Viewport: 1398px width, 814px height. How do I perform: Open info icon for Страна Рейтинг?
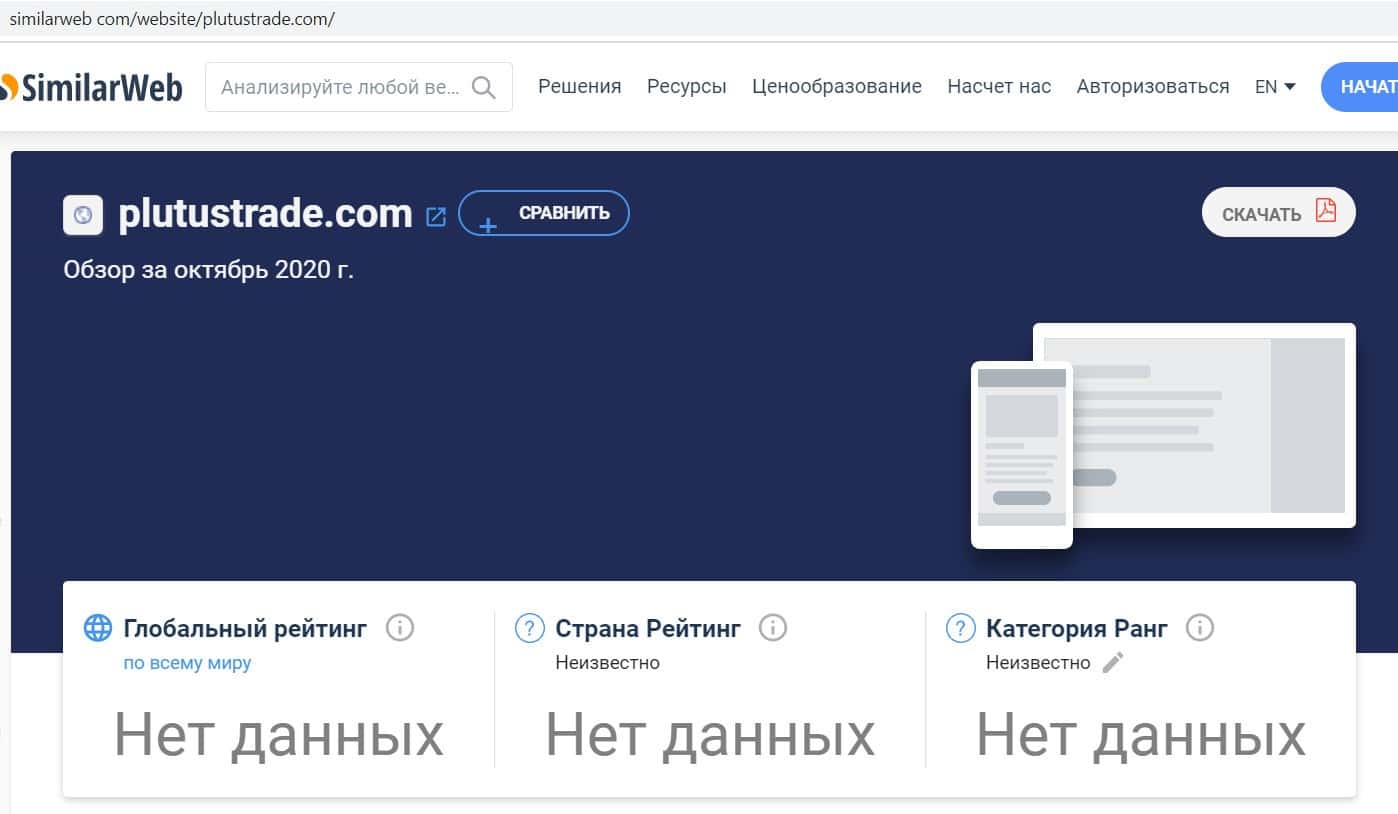point(773,628)
